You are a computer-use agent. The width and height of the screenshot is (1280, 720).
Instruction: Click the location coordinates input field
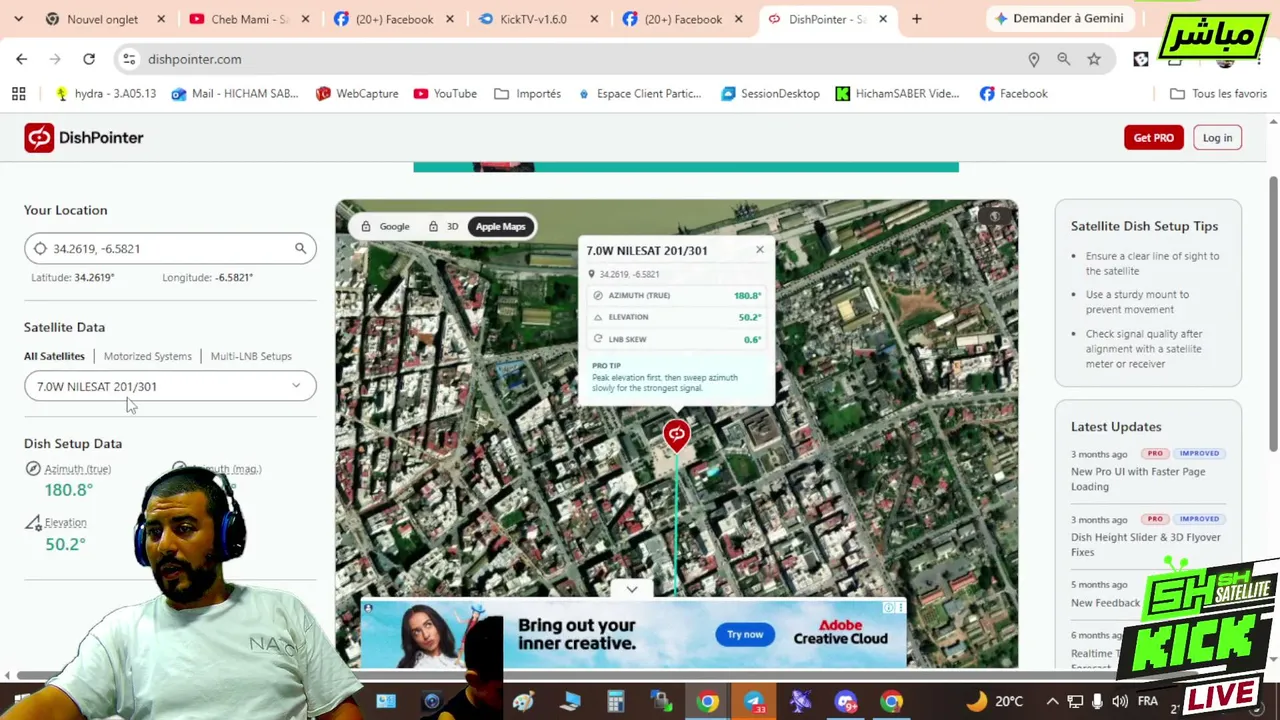(x=170, y=248)
